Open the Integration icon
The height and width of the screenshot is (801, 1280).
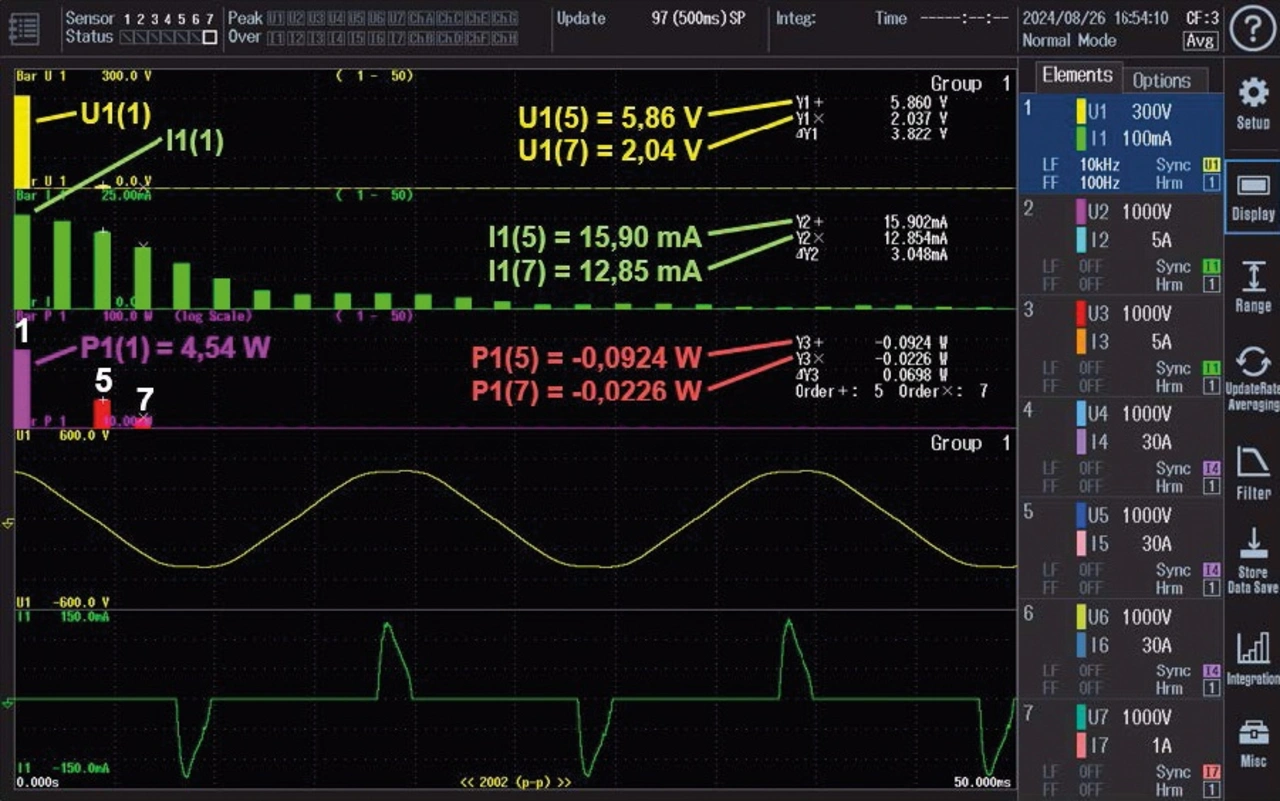(x=1252, y=657)
